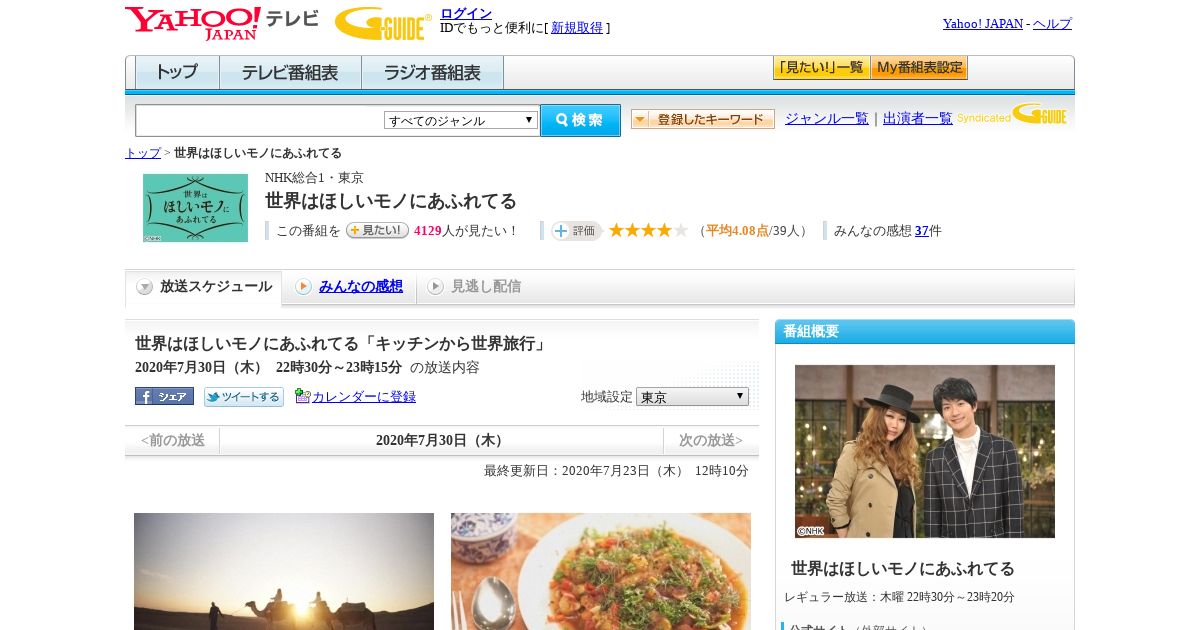This screenshot has height=630, width=1200.
Task: Click the 4129人が見たい！ count text
Action: pyautogui.click(x=466, y=230)
